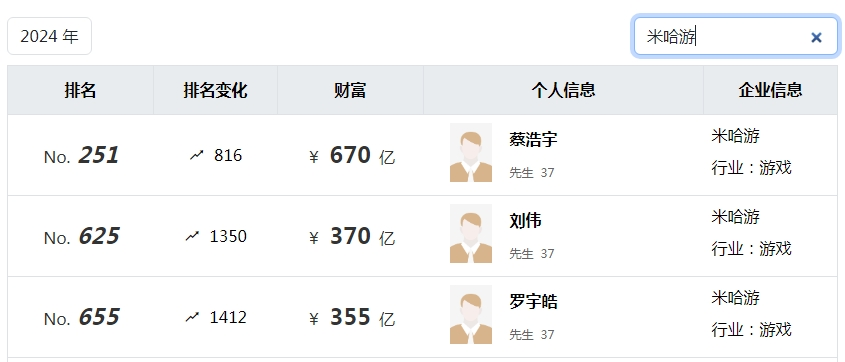Image resolution: width=845 pixels, height=362 pixels.
Task: Click the 355 亿 wealth value
Action: (362, 317)
